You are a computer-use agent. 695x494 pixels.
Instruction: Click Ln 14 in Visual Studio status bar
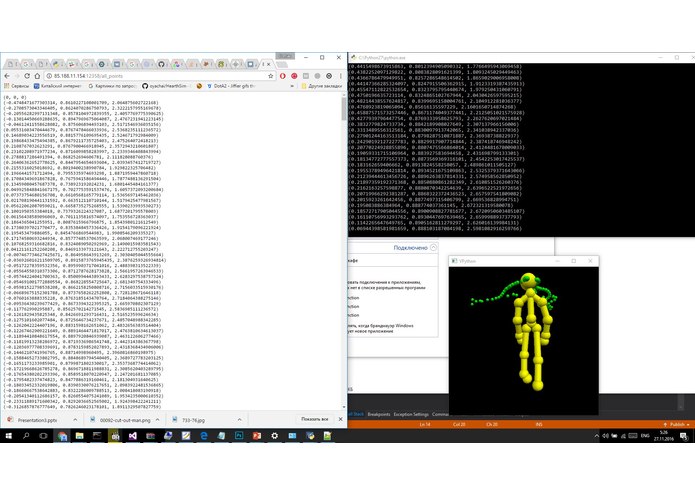pyautogui.click(x=425, y=424)
